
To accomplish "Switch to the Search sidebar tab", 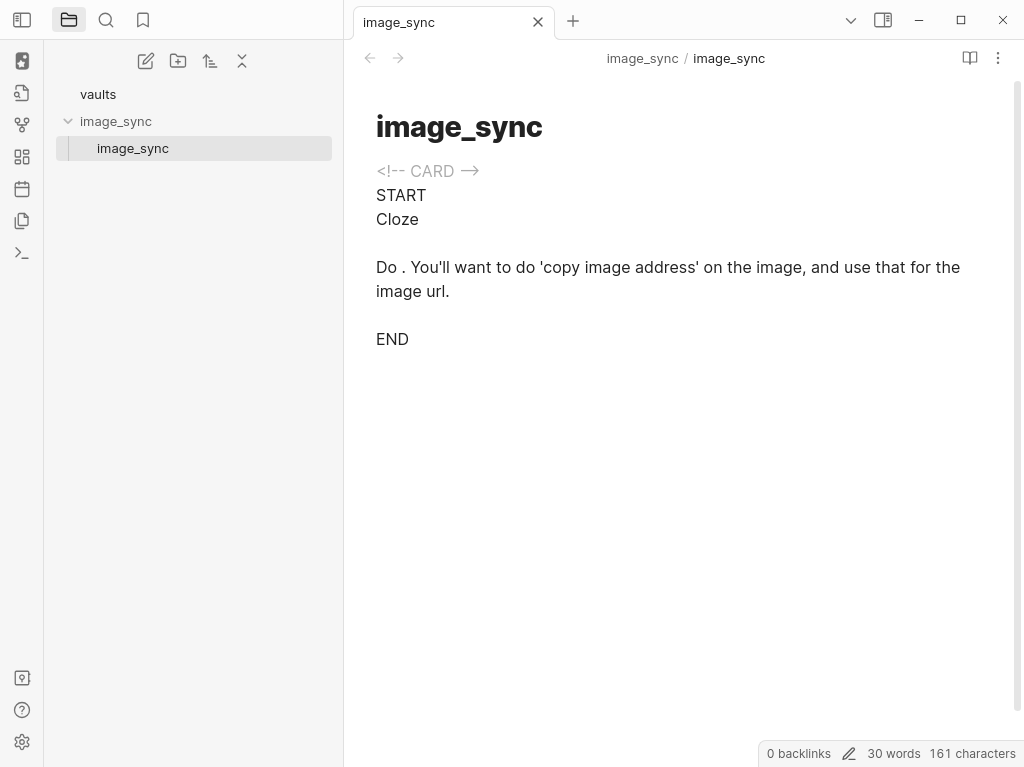I will click(106, 20).
